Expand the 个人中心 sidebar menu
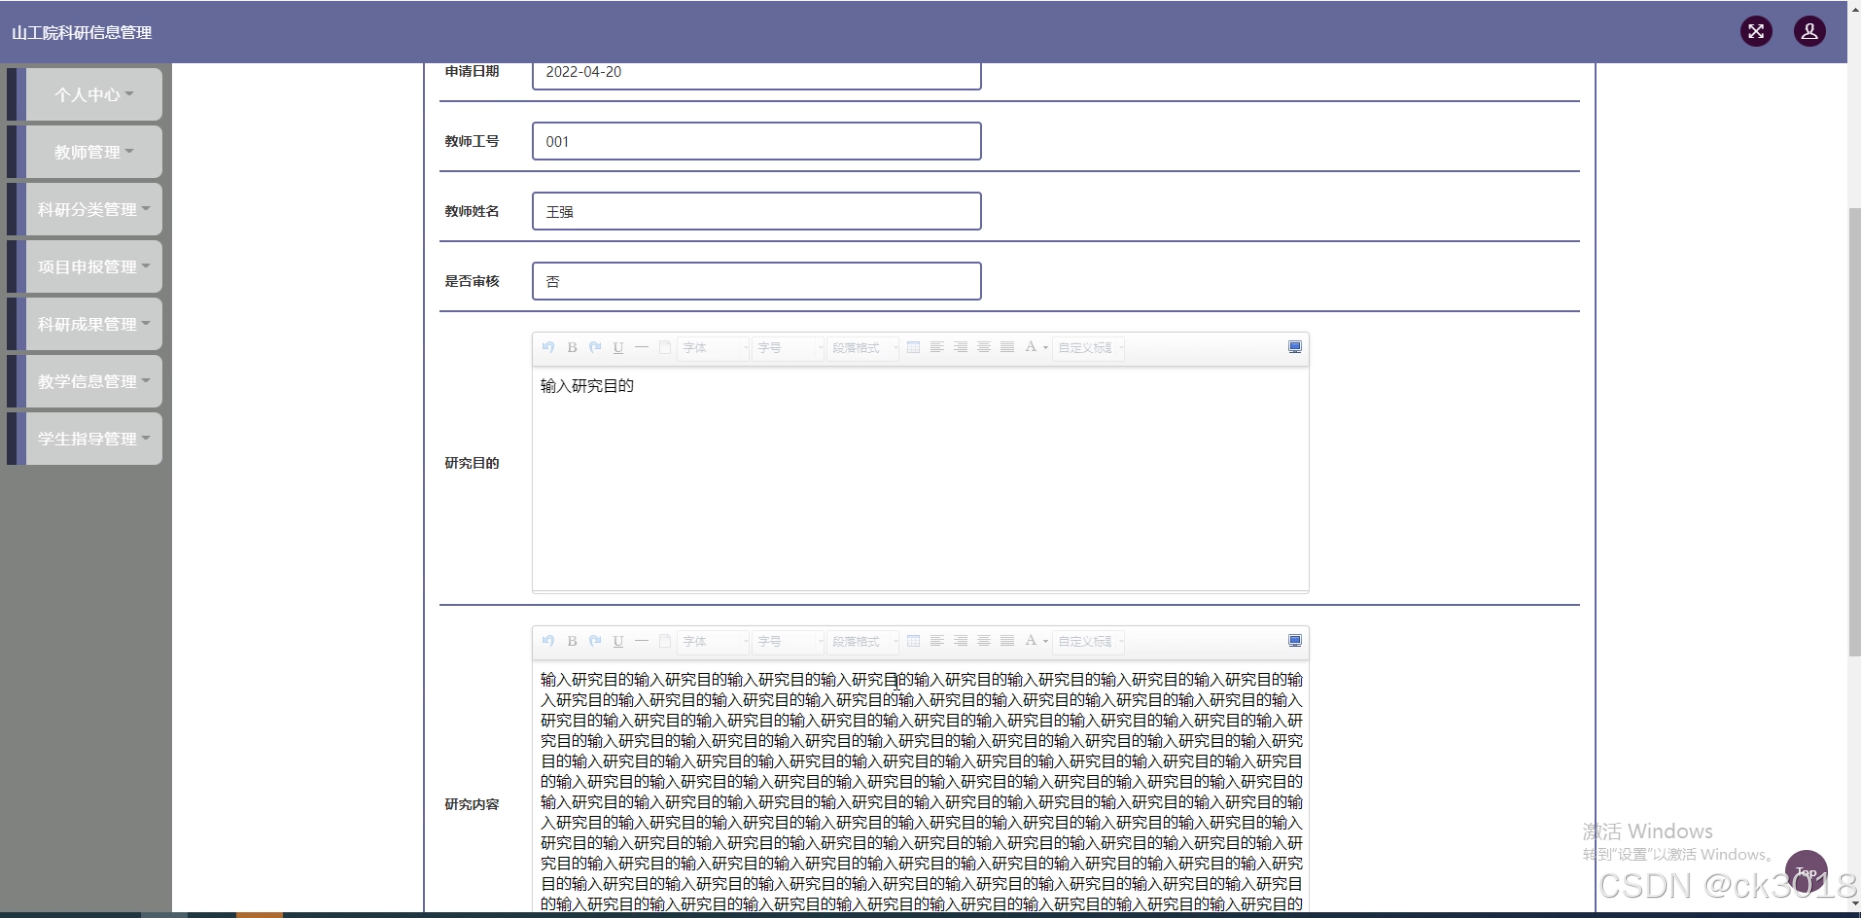 [x=94, y=94]
